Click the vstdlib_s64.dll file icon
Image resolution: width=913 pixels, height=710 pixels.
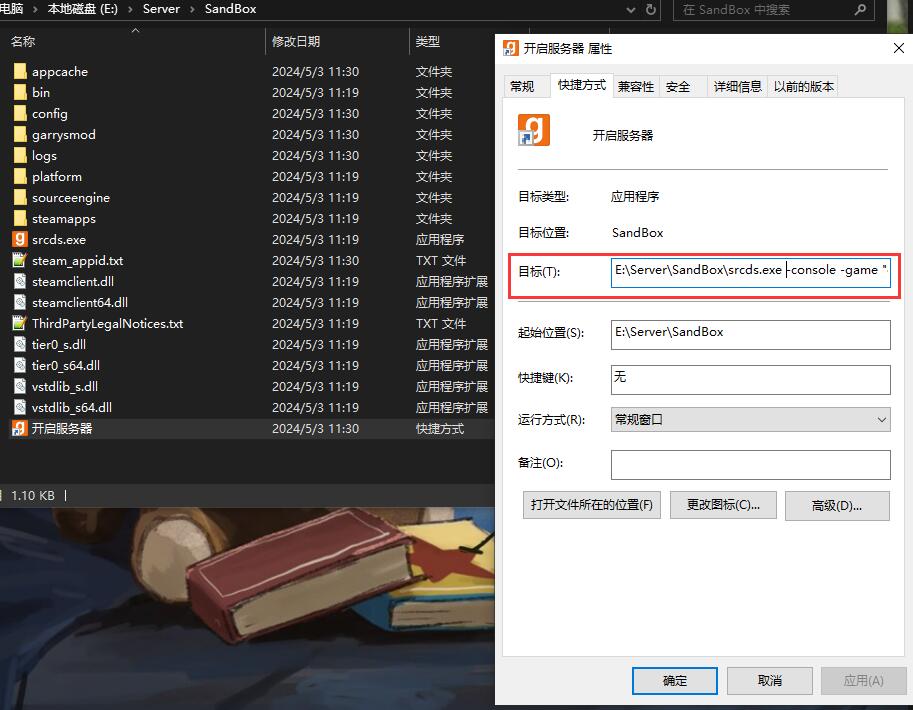20,407
